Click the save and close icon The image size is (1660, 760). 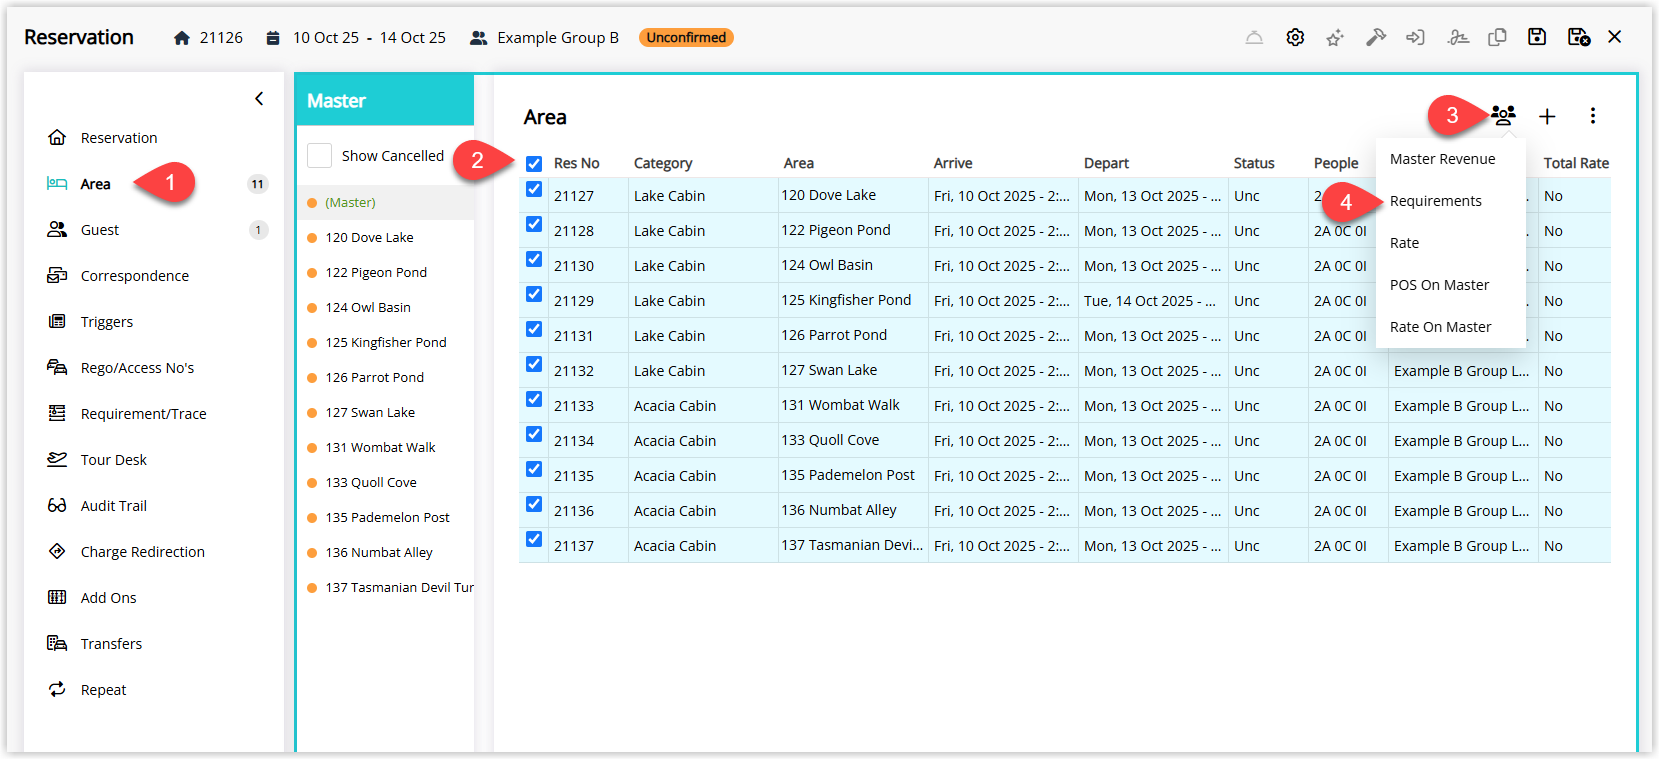tap(1579, 37)
